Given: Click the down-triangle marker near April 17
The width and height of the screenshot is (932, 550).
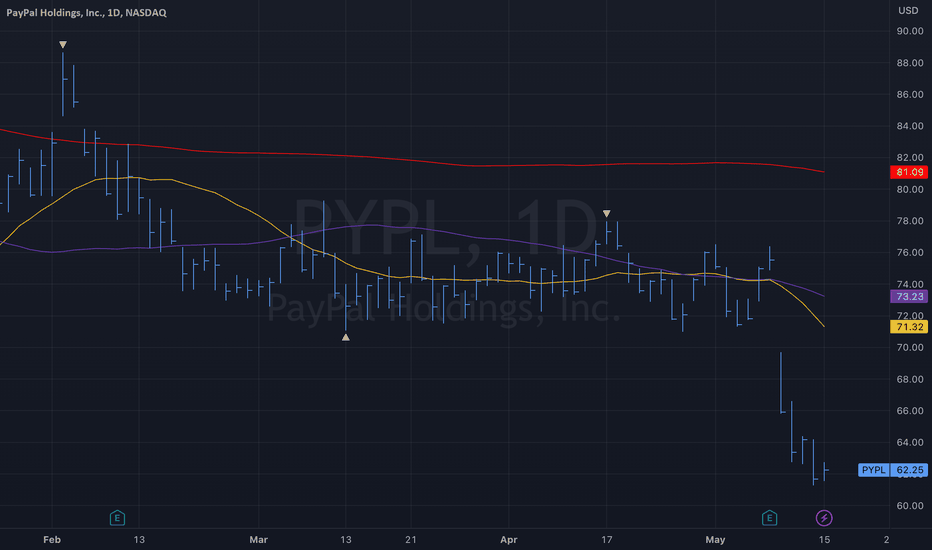Looking at the screenshot, I should coord(606,213).
